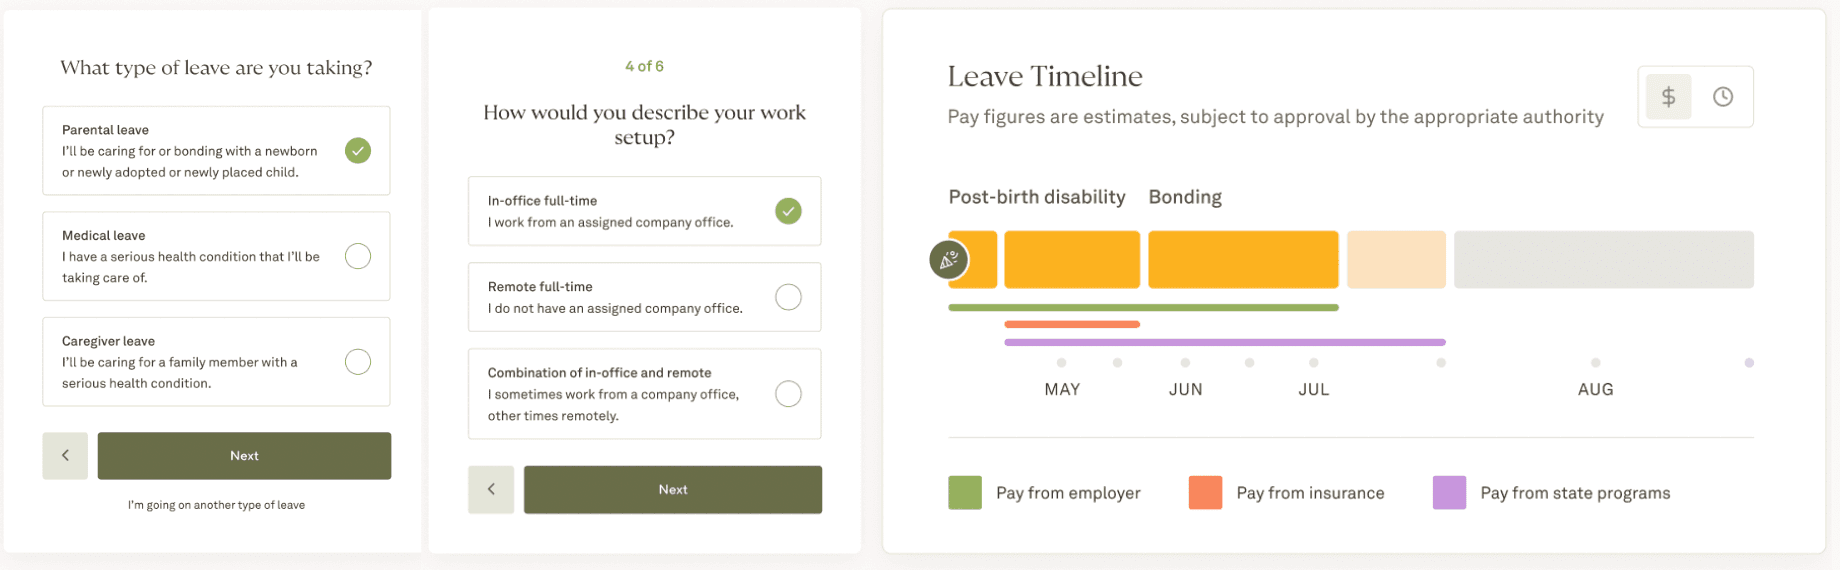Click the grey unpaid timeline segment

coord(1603,260)
